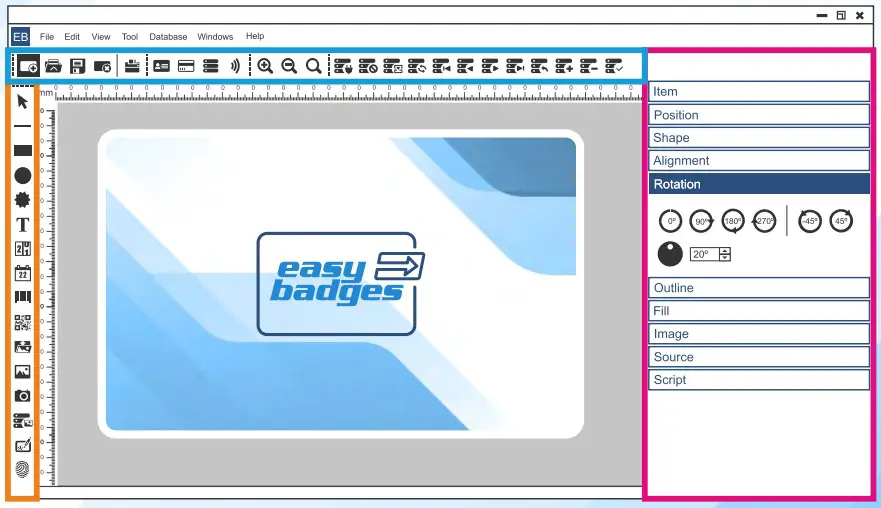Rotate by -45° button
This screenshot has height=508, width=881.
tap(810, 221)
